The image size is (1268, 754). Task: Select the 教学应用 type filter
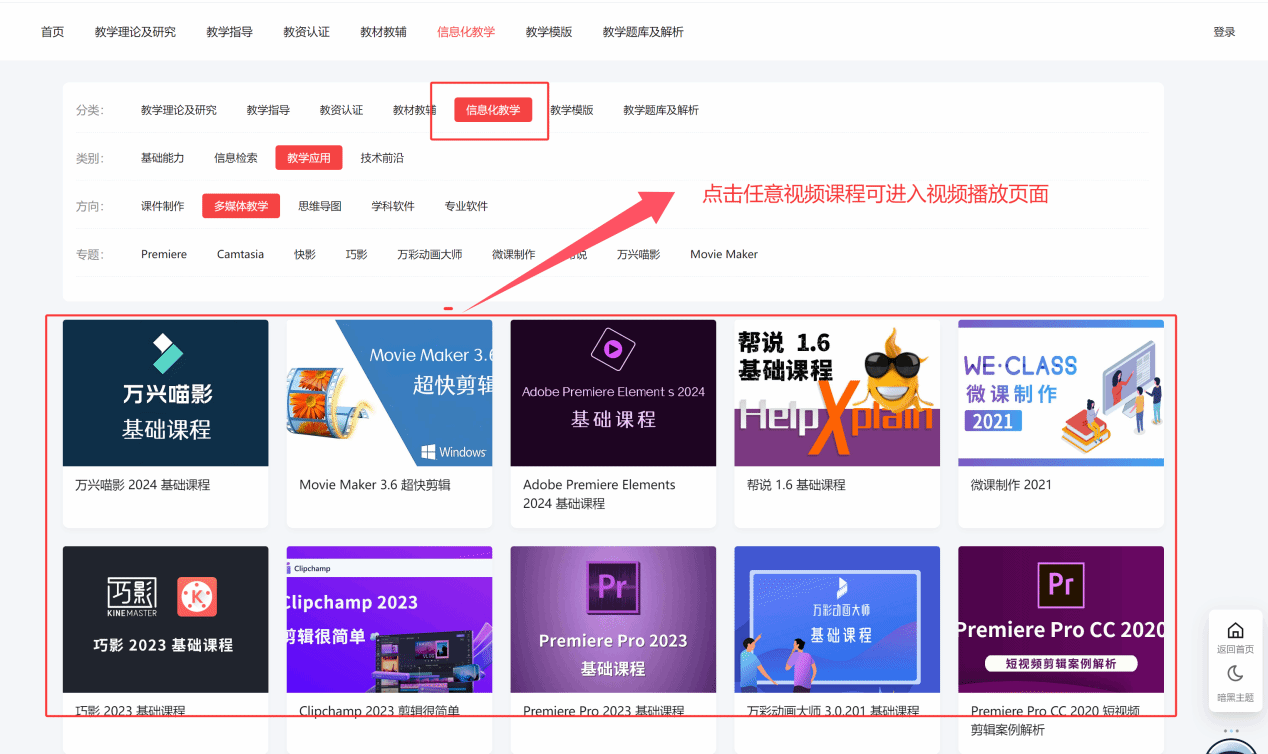click(309, 158)
